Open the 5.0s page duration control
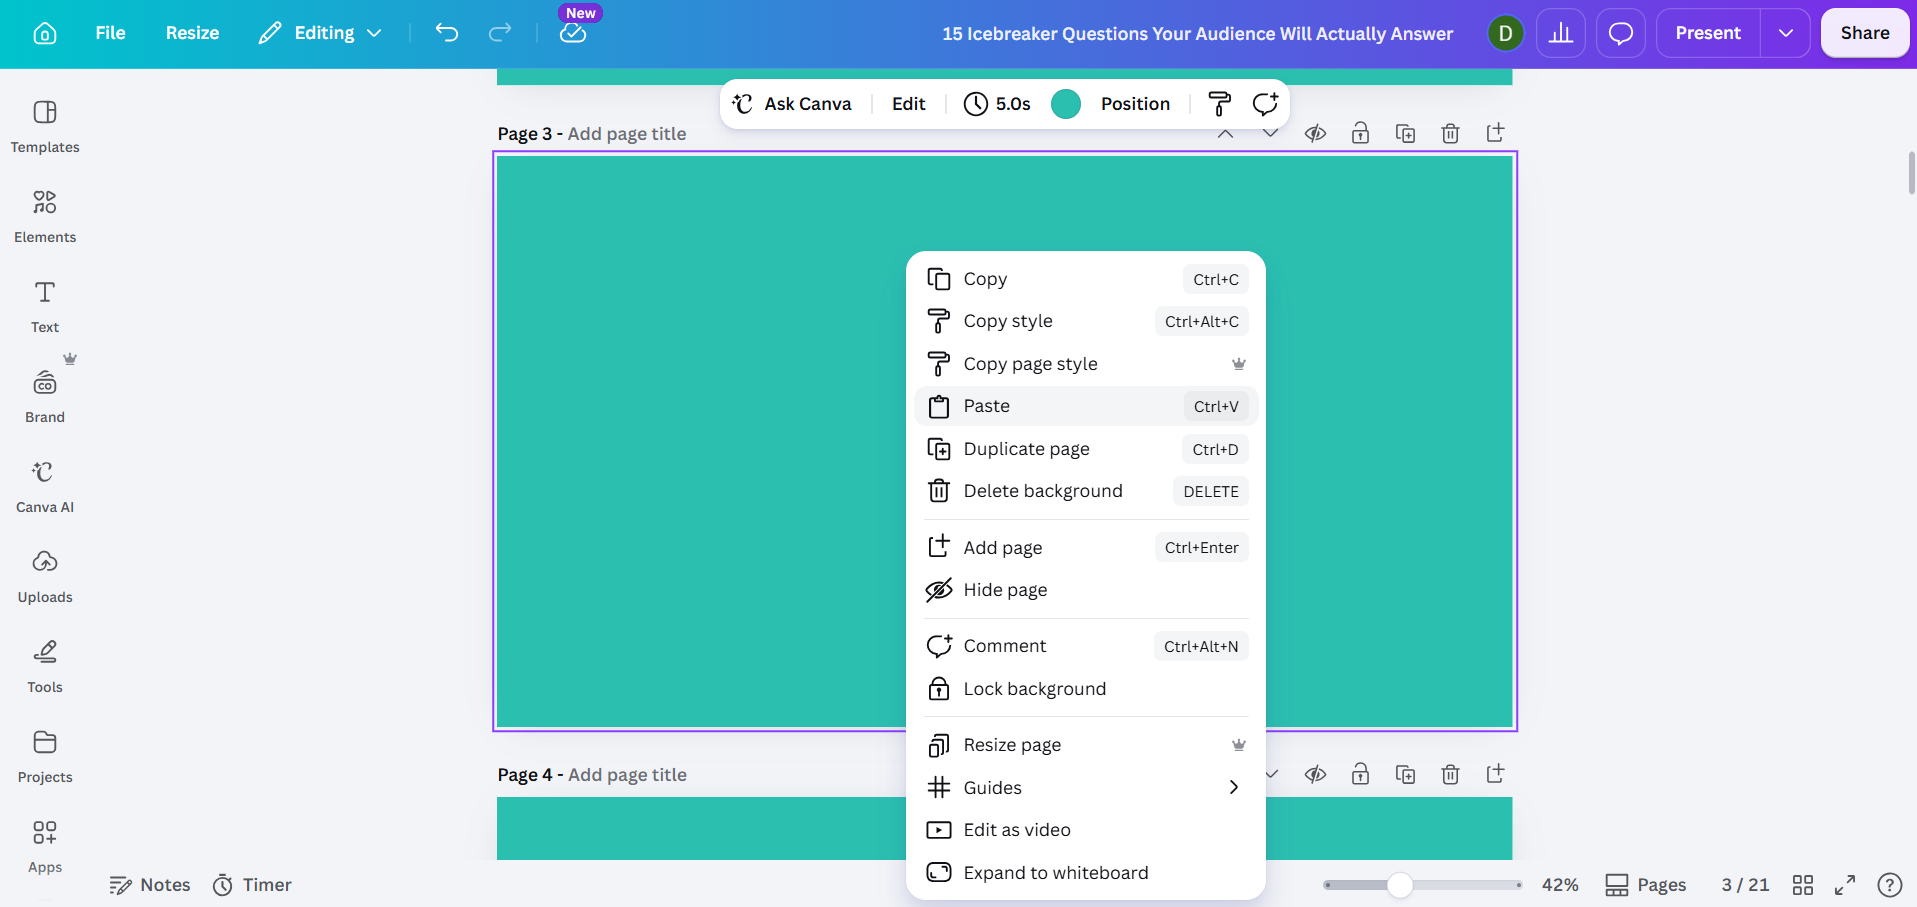 pos(997,104)
